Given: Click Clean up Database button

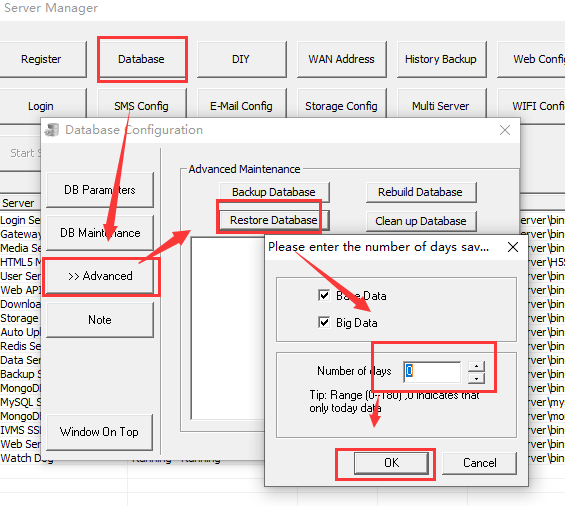Looking at the screenshot, I should coord(421,221).
